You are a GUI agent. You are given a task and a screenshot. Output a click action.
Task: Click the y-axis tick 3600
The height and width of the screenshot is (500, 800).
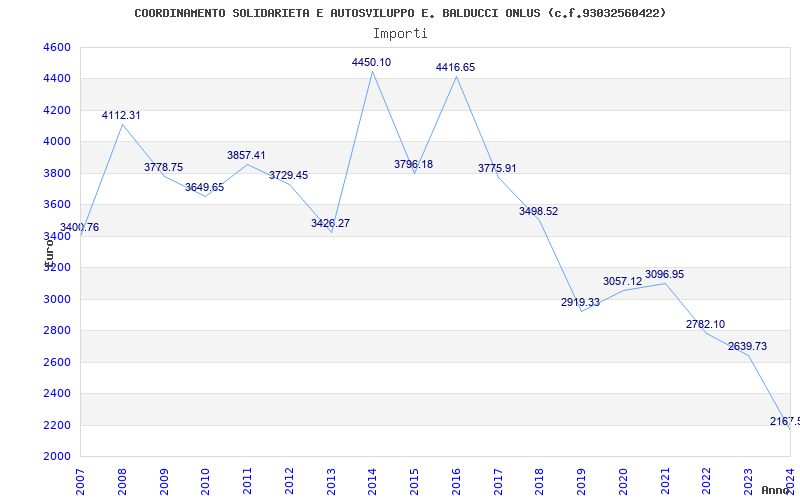click(x=58, y=205)
